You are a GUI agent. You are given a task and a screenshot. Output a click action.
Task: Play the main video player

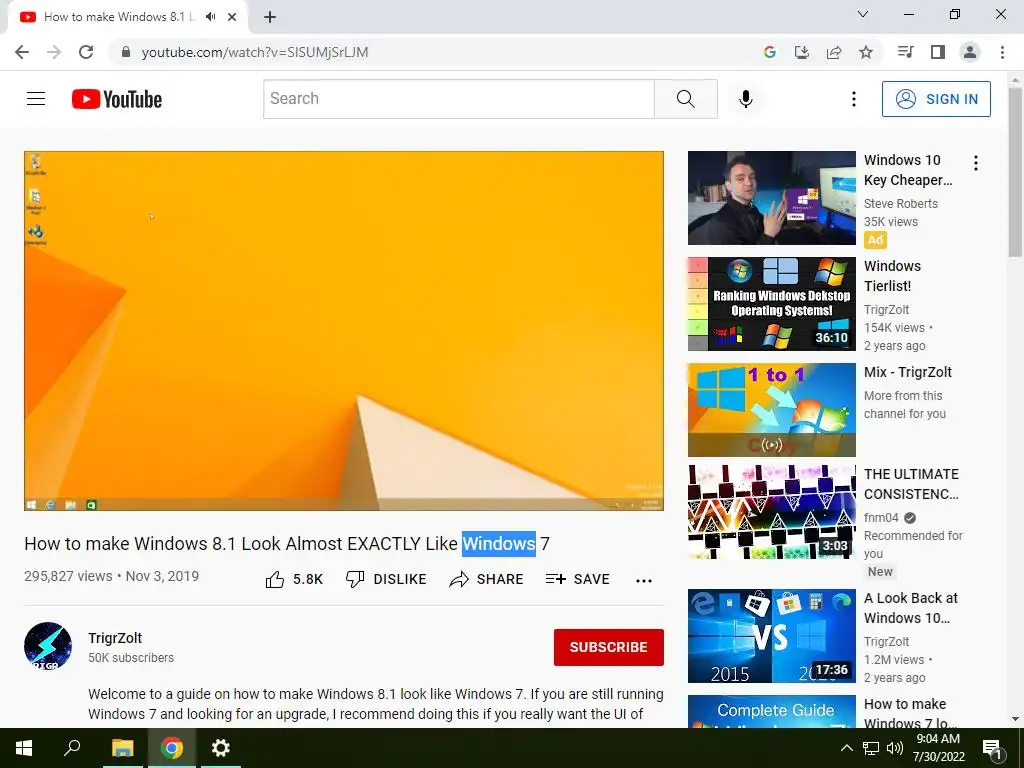(x=344, y=331)
